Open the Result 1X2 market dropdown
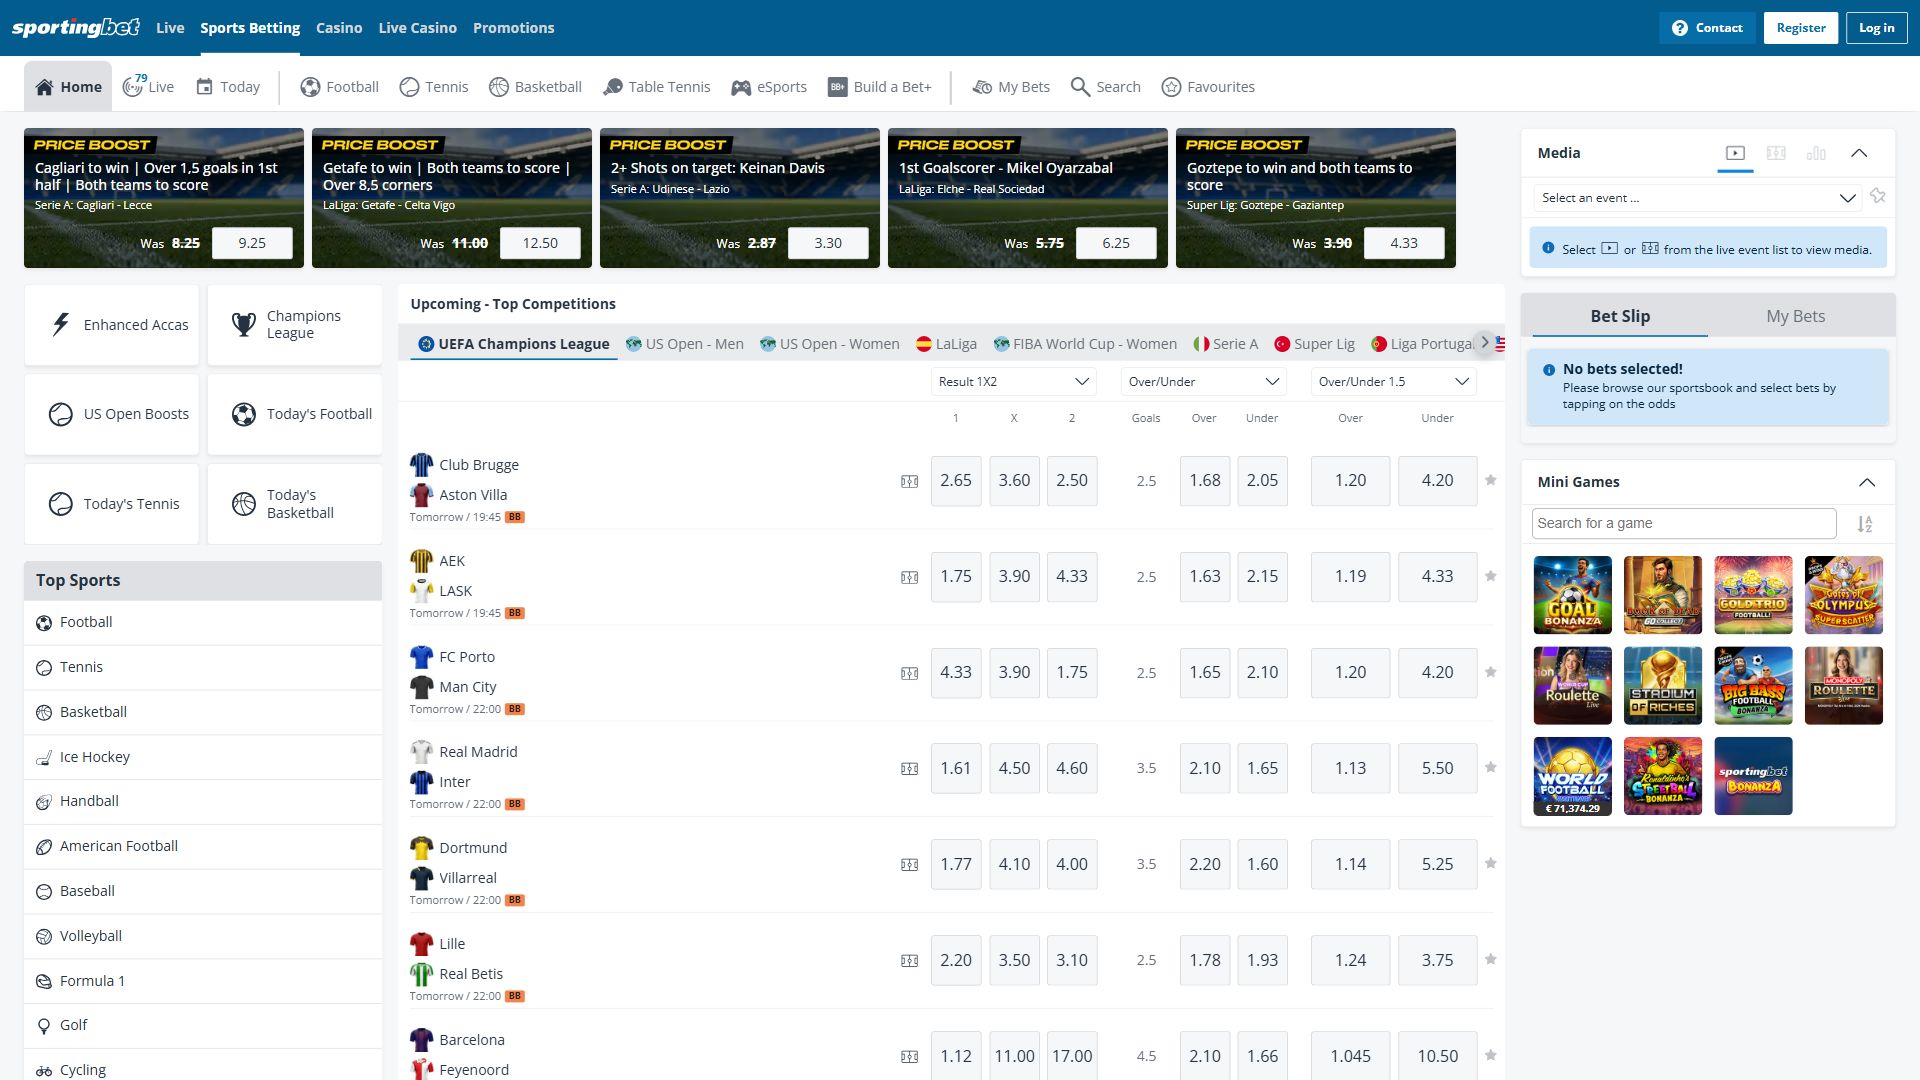This screenshot has height=1080, width=1920. pos(1013,382)
